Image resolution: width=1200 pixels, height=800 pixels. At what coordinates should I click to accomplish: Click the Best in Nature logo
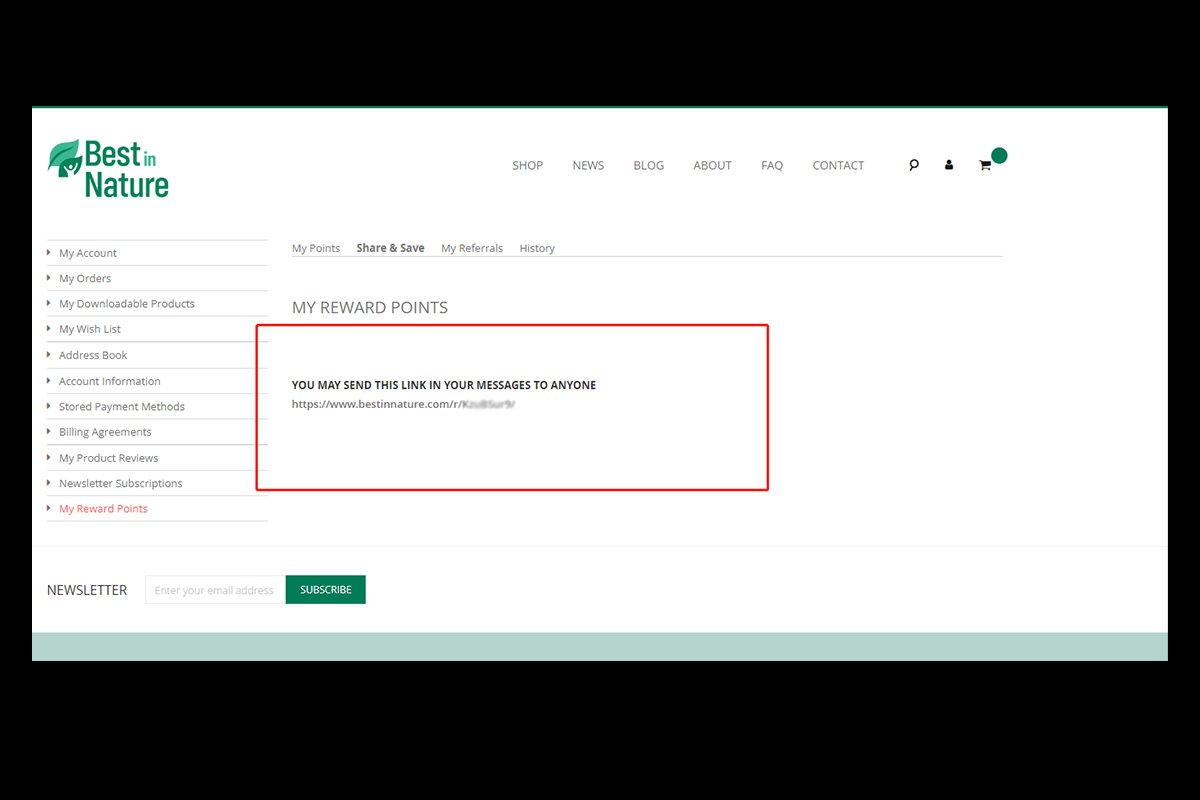click(x=108, y=168)
